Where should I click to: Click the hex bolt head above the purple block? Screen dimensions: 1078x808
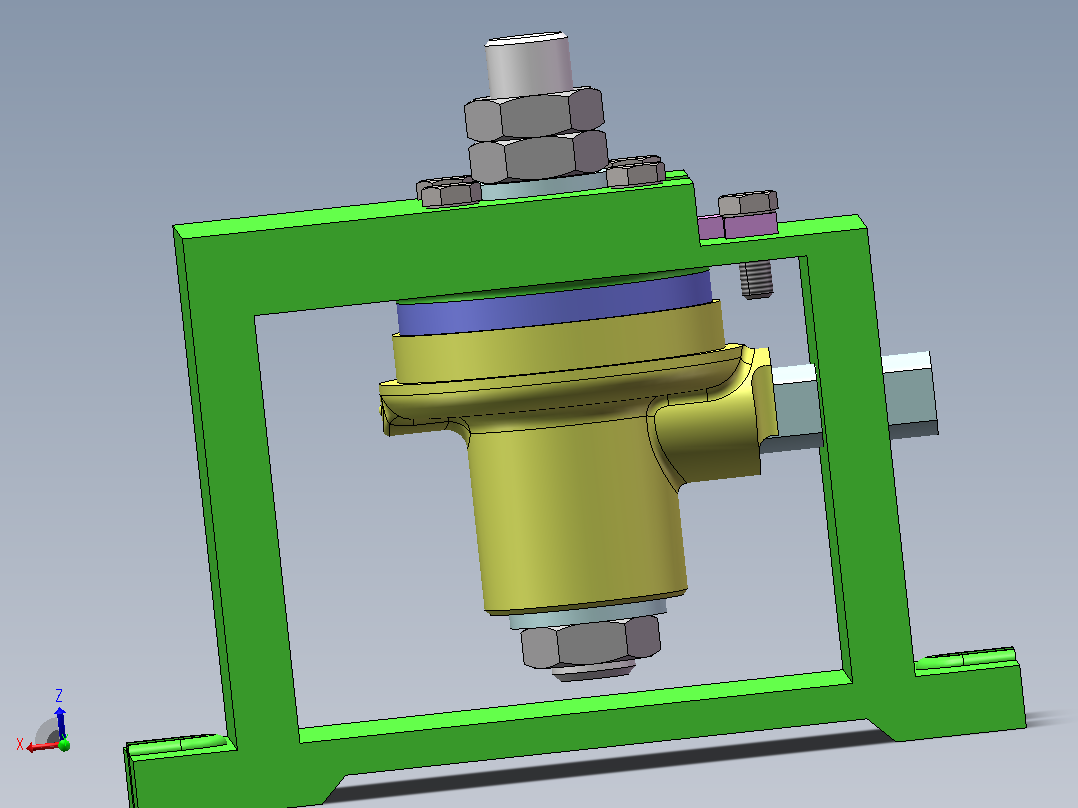[x=748, y=203]
